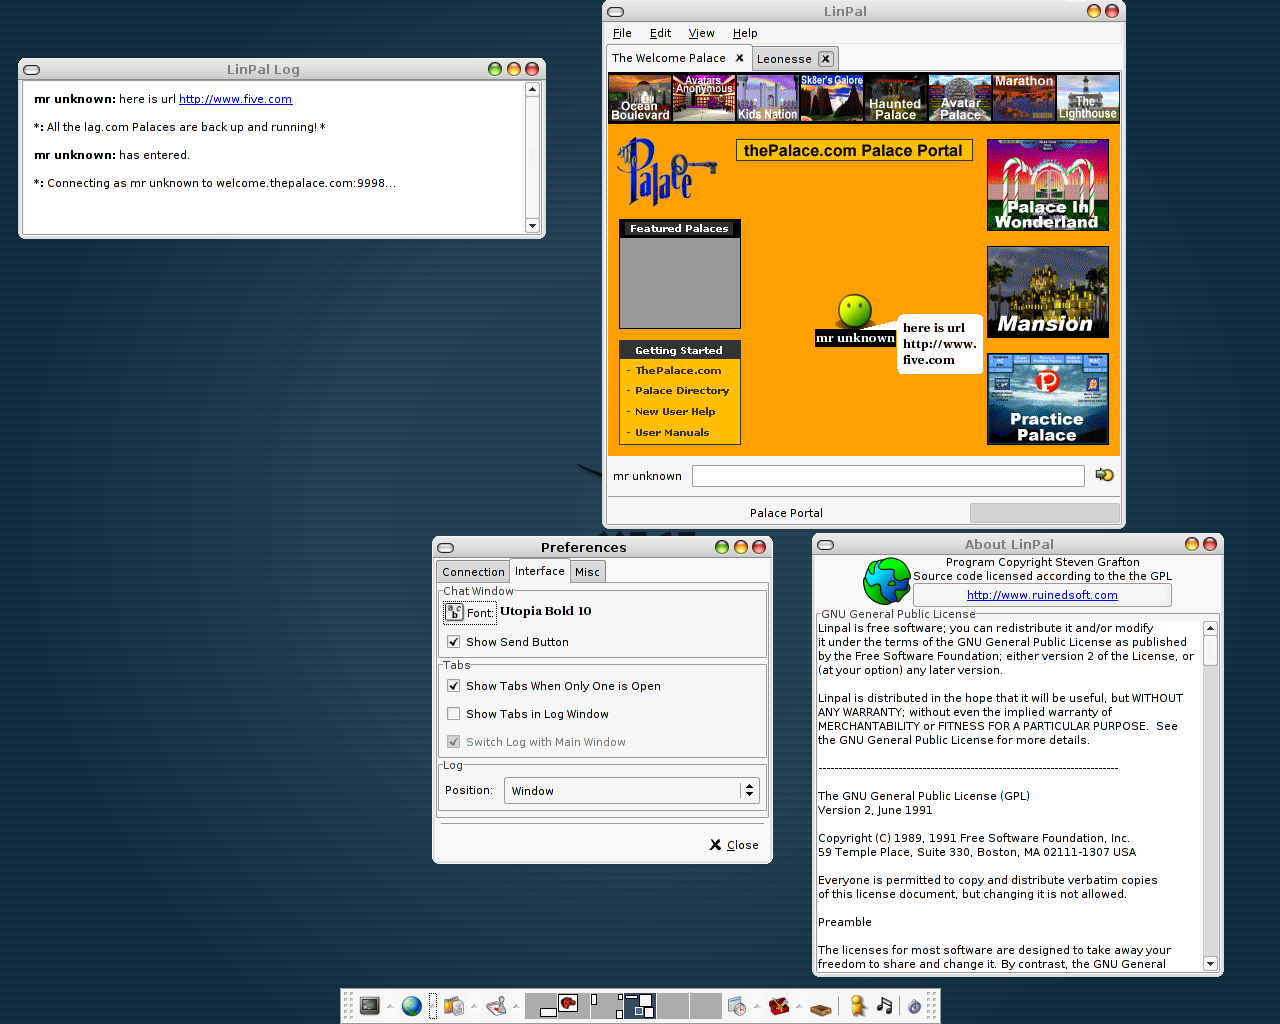Click the font chooser icon in Preferences
This screenshot has height=1024, width=1280.
454,612
